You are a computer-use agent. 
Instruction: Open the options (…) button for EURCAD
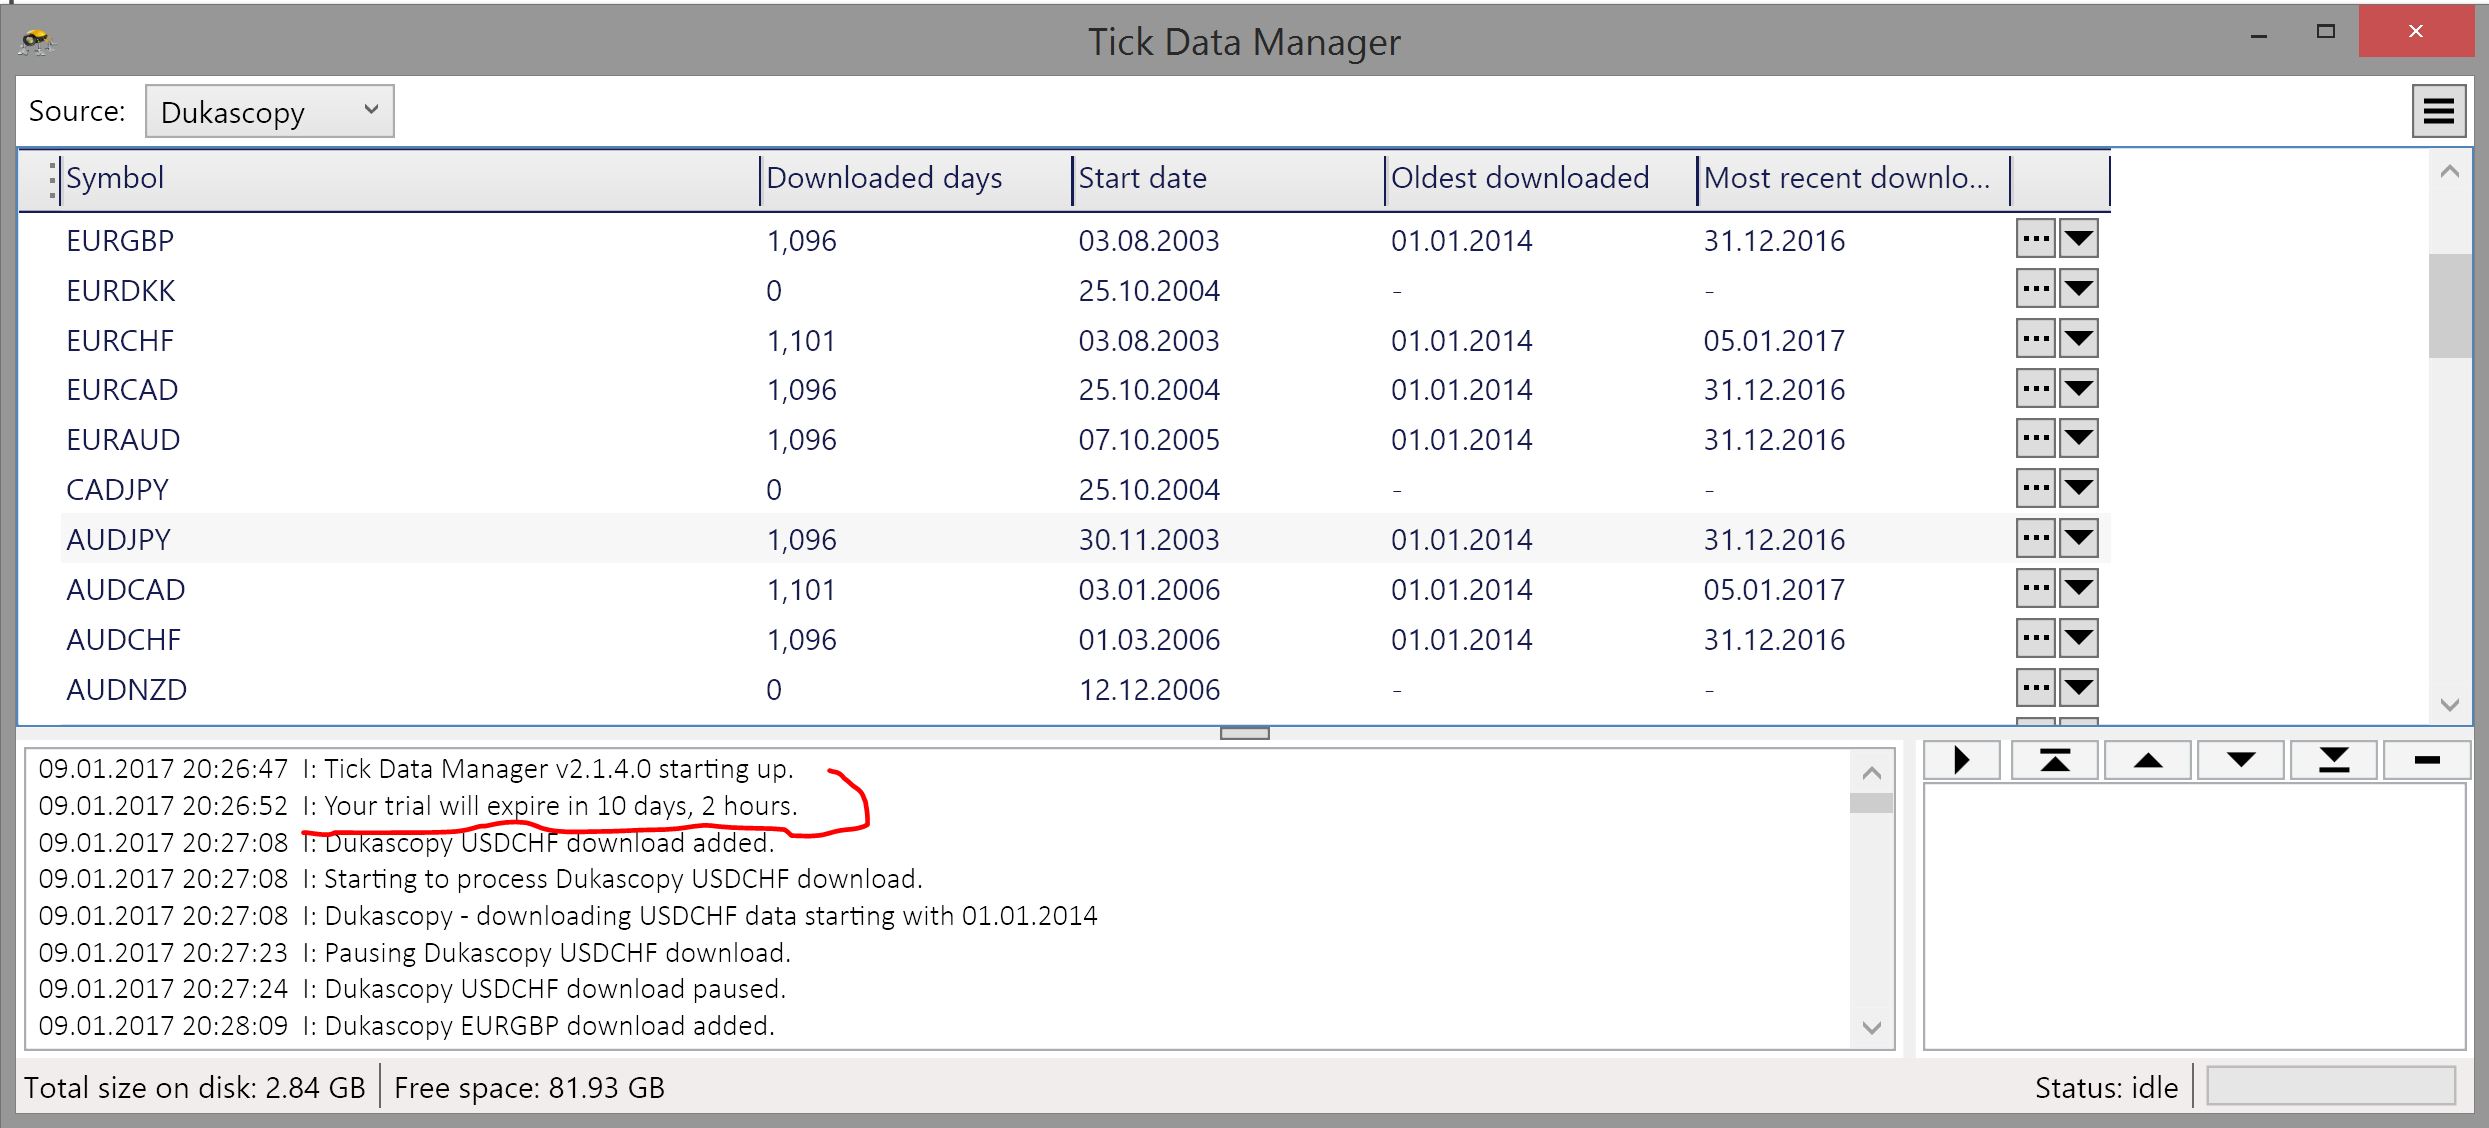pos(2035,389)
